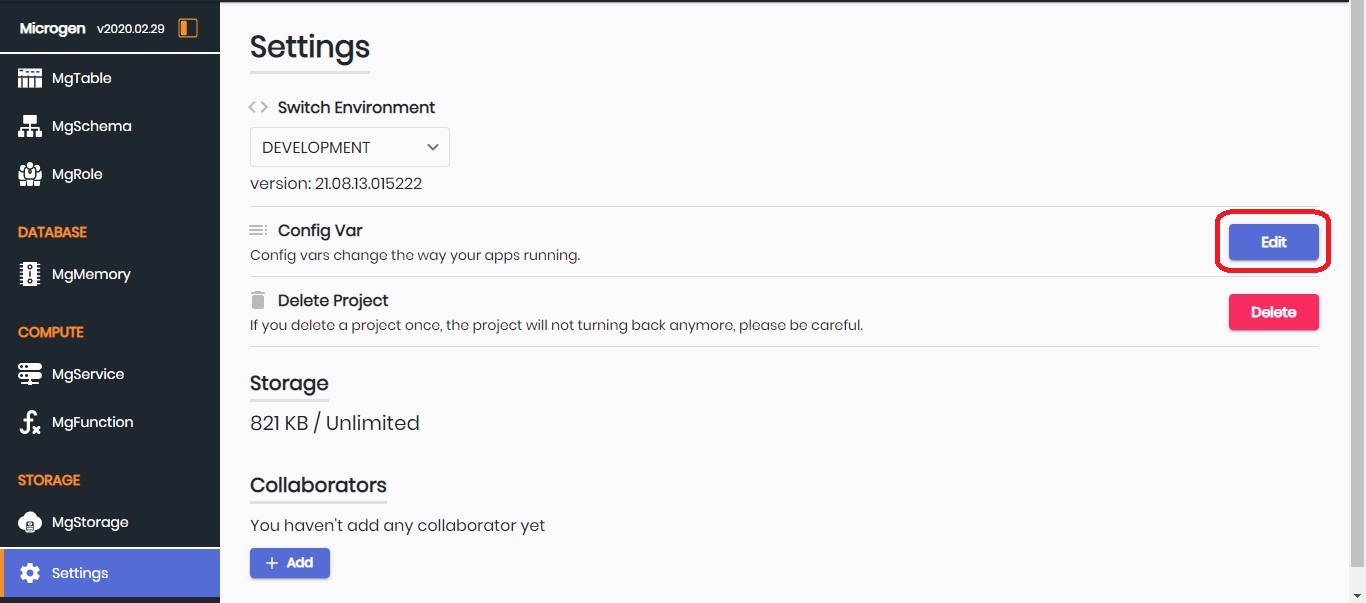Click the page vertical scrollbar

point(1358,300)
